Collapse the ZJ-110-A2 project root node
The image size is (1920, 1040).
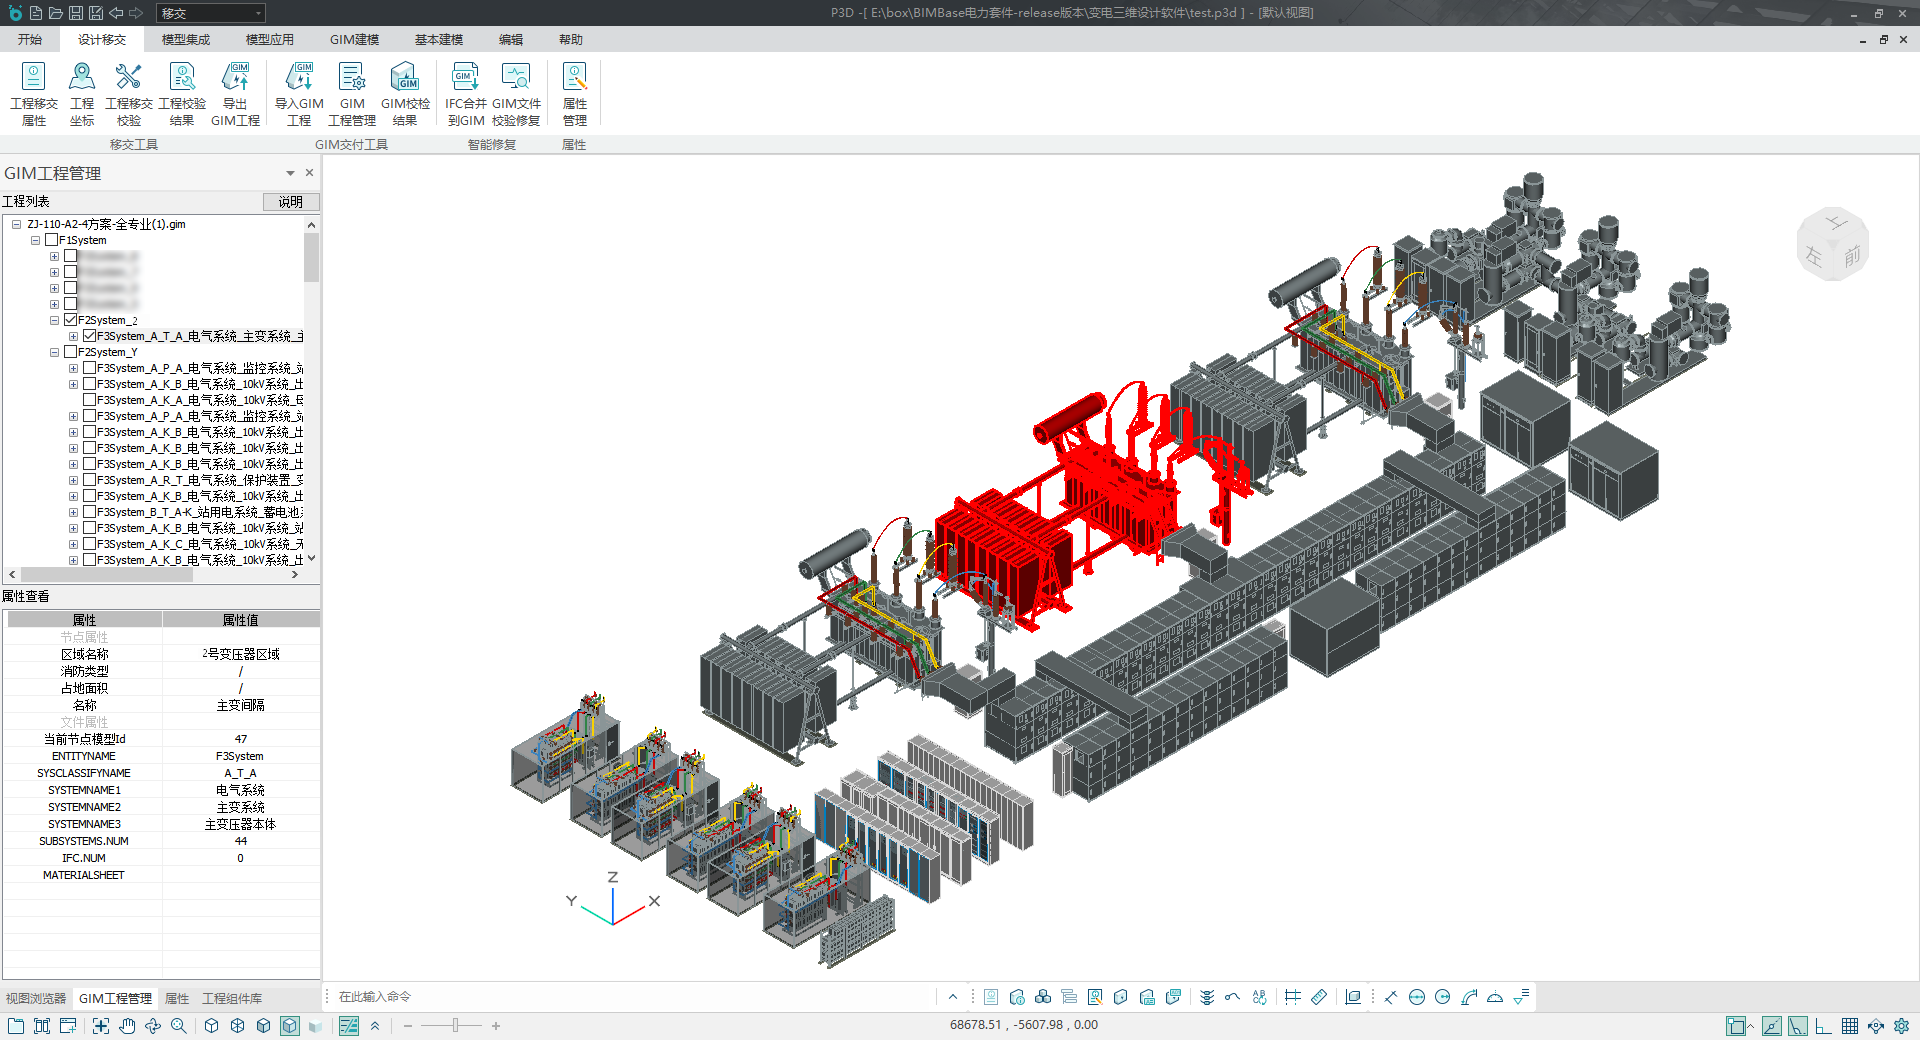click(17, 224)
